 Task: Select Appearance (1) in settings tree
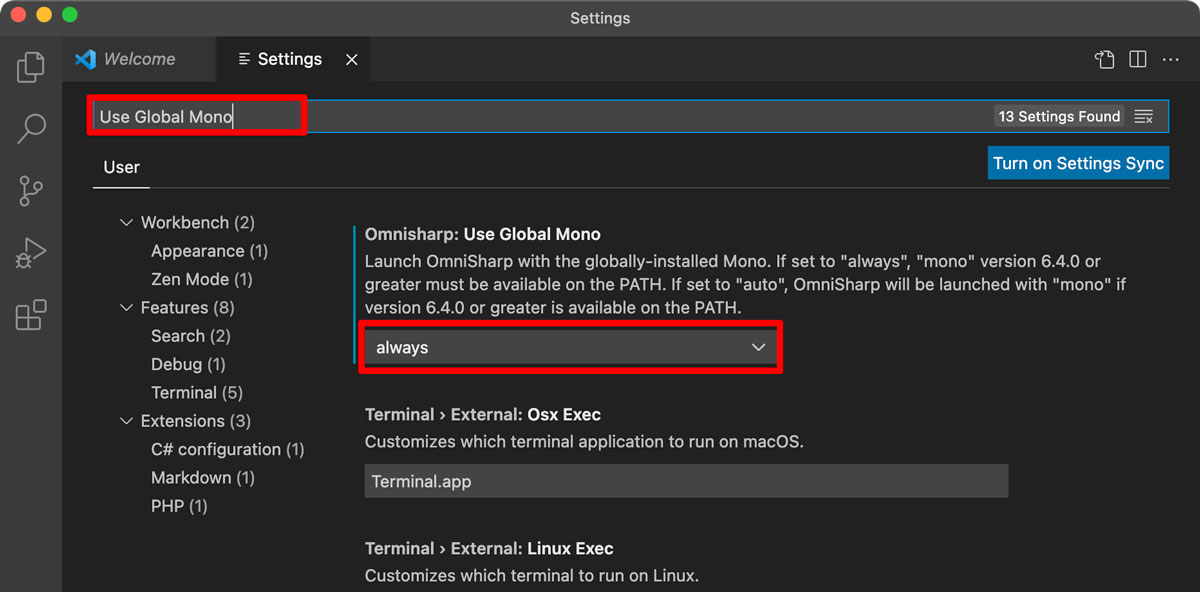point(209,251)
